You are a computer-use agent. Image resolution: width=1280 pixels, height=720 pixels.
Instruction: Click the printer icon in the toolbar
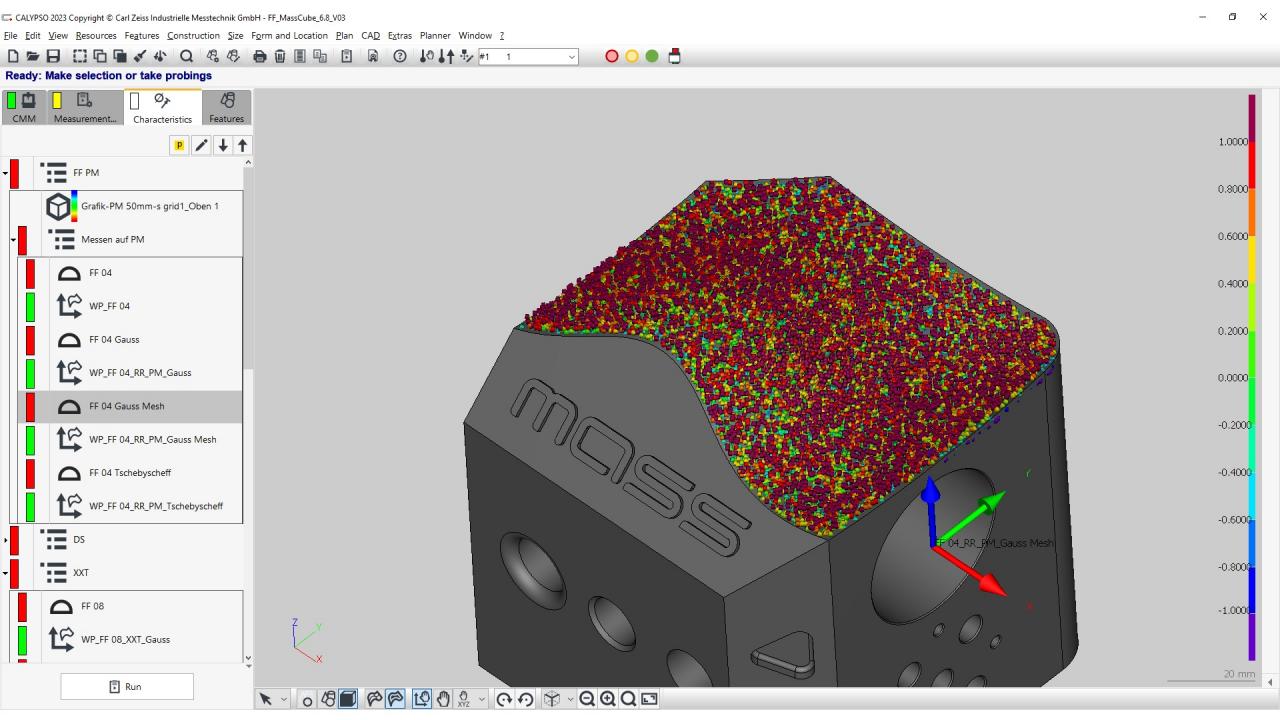pos(259,56)
